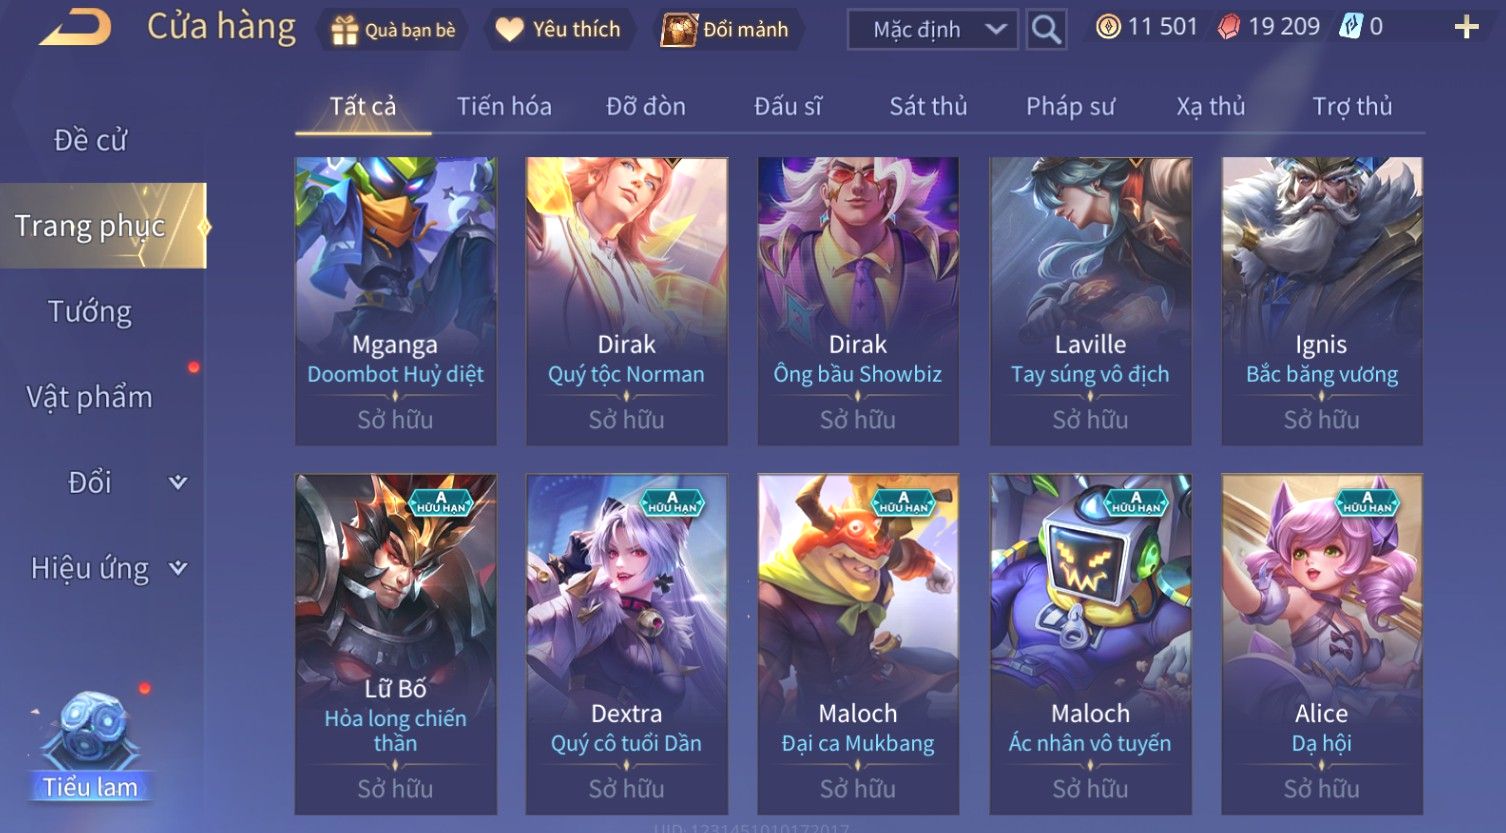Open the Alice Dạ hội skin card
This screenshot has width=1506, height=833.
pos(1322,644)
